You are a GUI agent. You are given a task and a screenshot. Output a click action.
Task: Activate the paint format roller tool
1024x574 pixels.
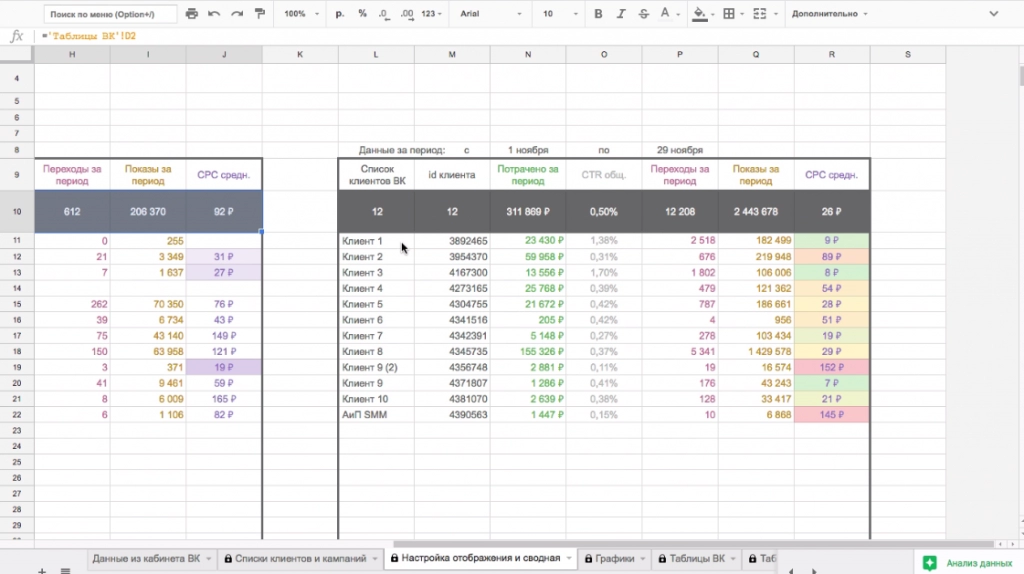pos(260,14)
